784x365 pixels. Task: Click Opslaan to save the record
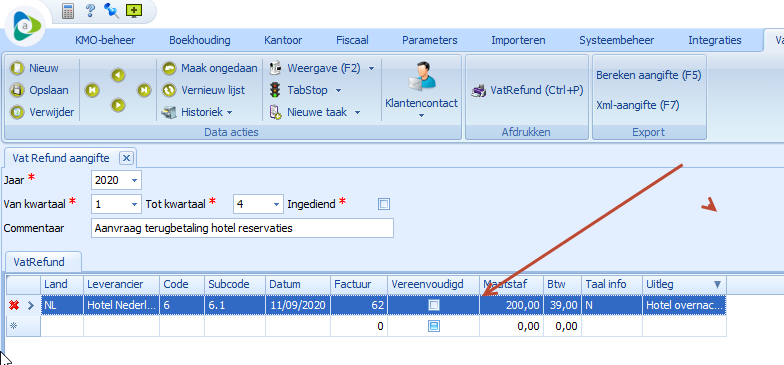click(40, 90)
